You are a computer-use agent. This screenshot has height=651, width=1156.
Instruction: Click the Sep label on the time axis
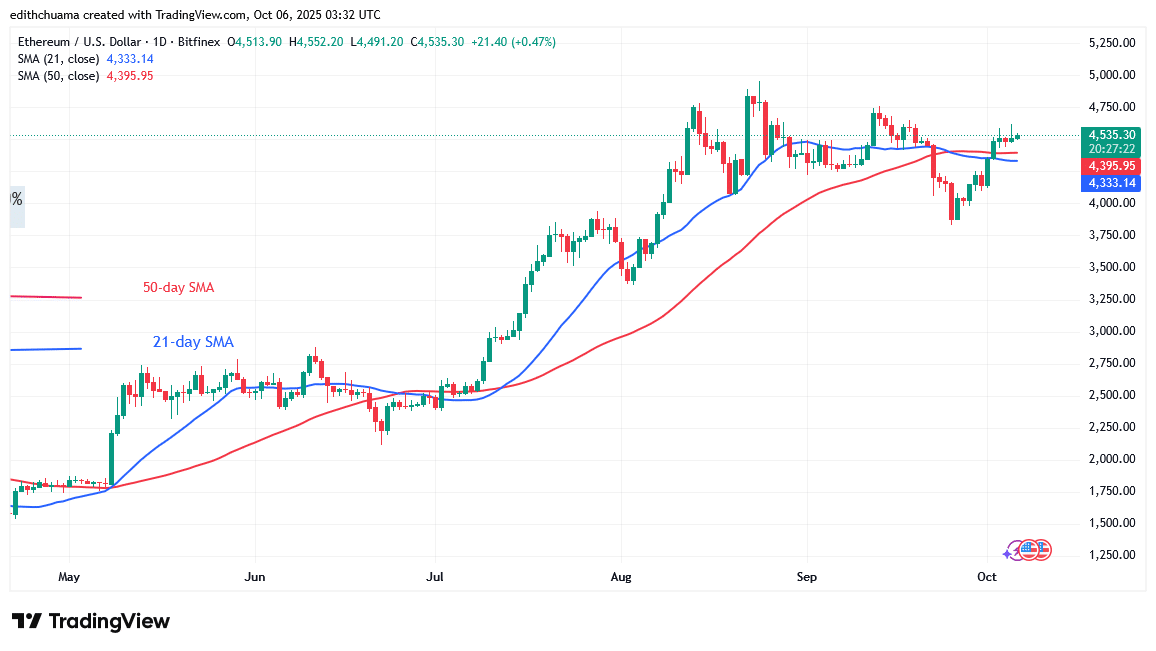[x=807, y=577]
